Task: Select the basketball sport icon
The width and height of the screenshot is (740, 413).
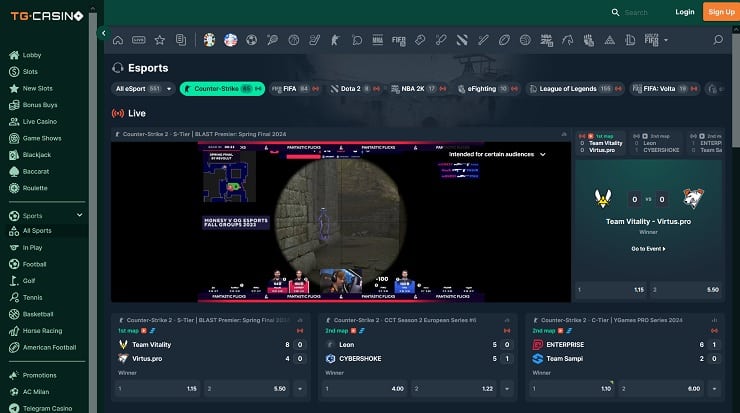Action: 294,40
